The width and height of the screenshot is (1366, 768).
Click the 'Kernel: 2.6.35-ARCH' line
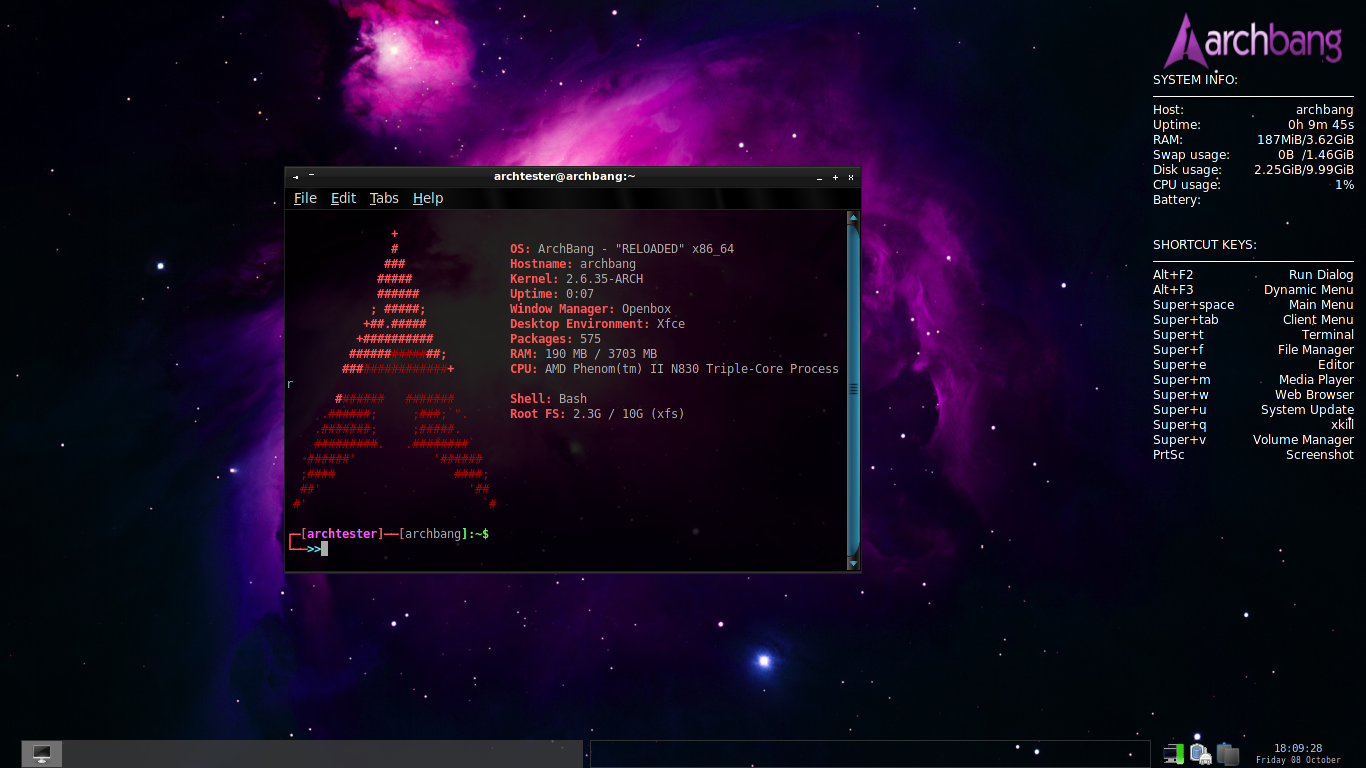[x=576, y=279]
